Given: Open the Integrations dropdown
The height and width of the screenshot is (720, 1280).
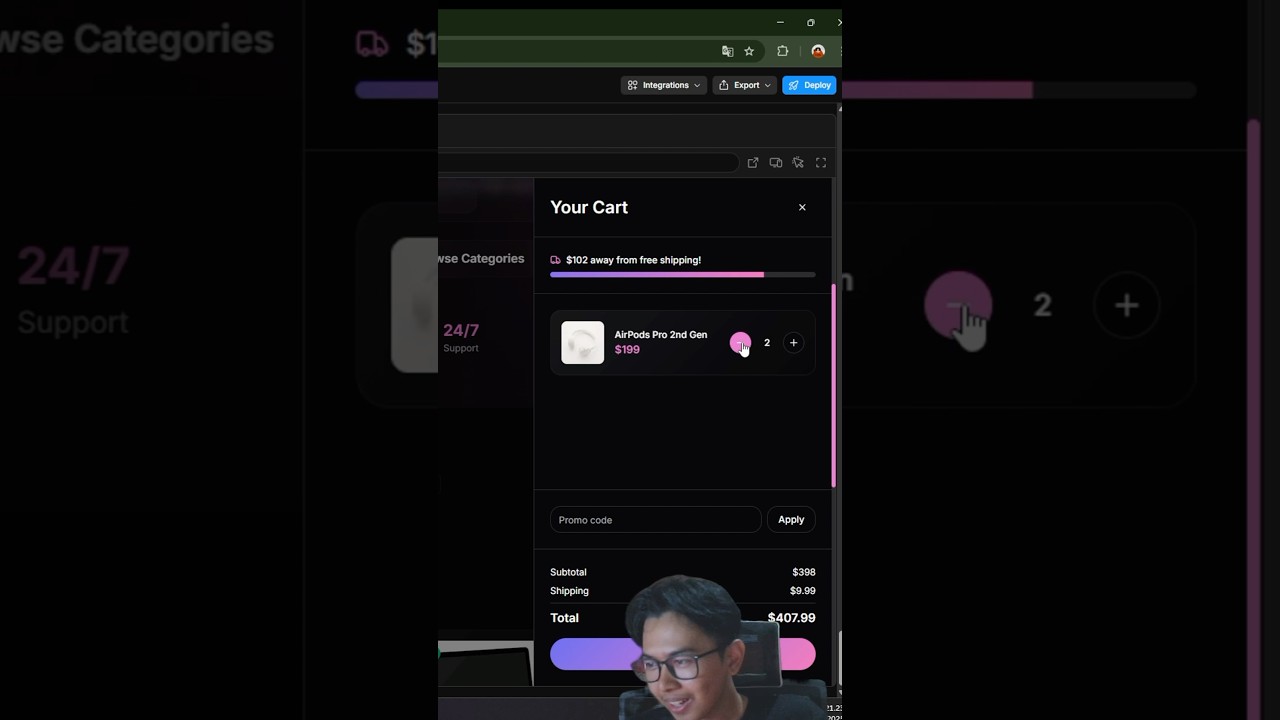Looking at the screenshot, I should [x=664, y=85].
